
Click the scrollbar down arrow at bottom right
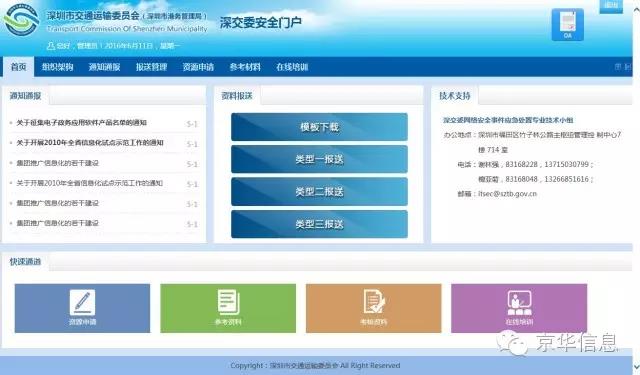[636, 366]
